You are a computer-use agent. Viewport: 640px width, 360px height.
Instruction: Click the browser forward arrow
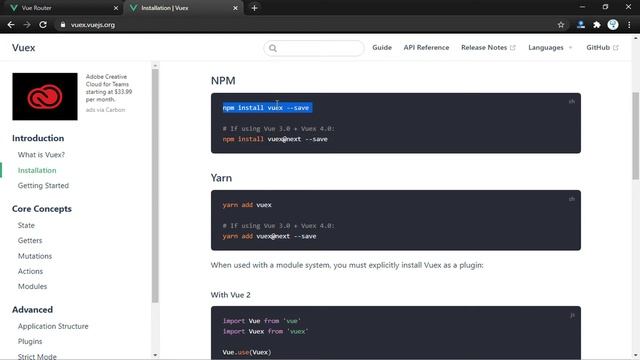coord(27,25)
